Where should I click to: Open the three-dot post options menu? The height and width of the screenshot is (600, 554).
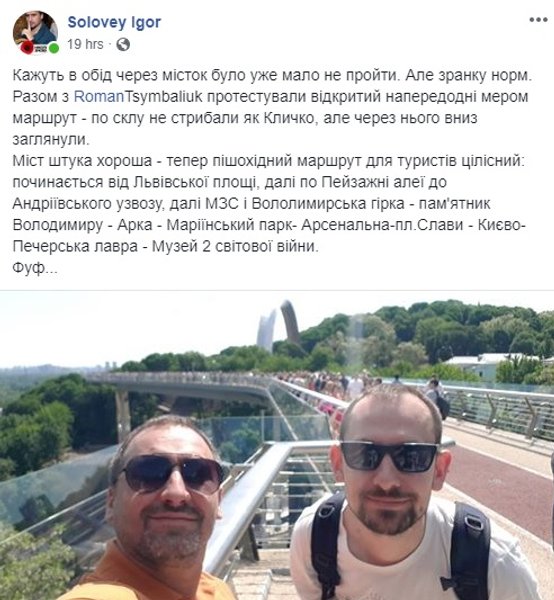(538, 20)
